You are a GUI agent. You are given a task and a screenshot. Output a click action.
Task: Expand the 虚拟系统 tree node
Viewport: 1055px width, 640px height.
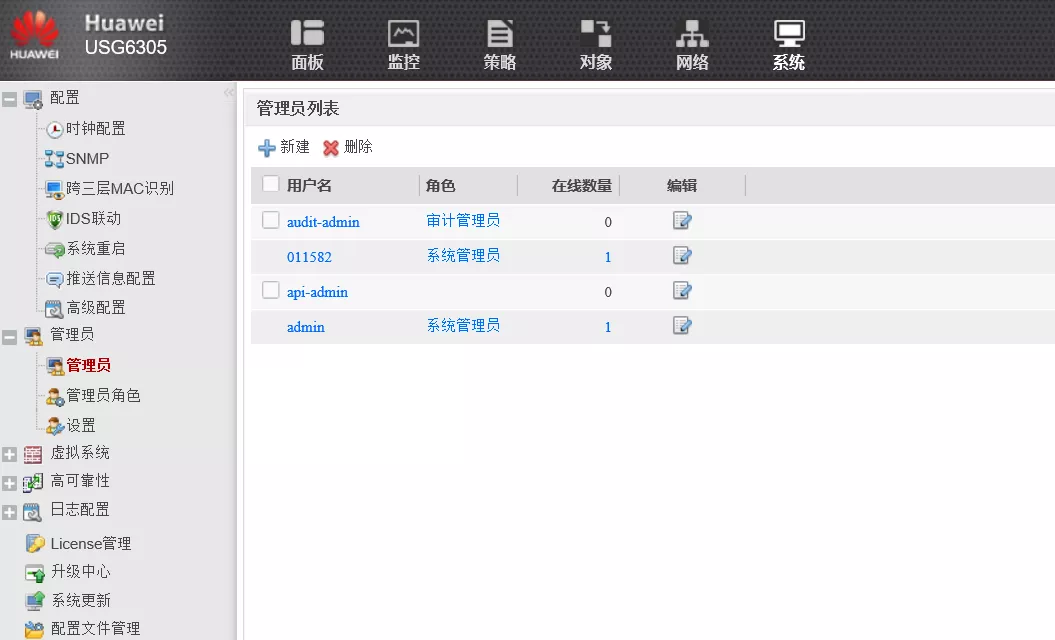[x=10, y=454]
